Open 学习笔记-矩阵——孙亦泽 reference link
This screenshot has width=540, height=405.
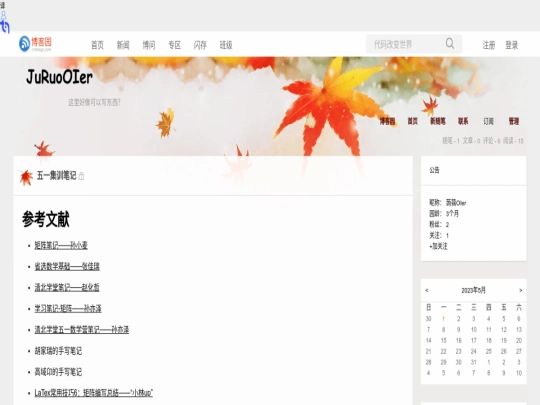[68, 309]
